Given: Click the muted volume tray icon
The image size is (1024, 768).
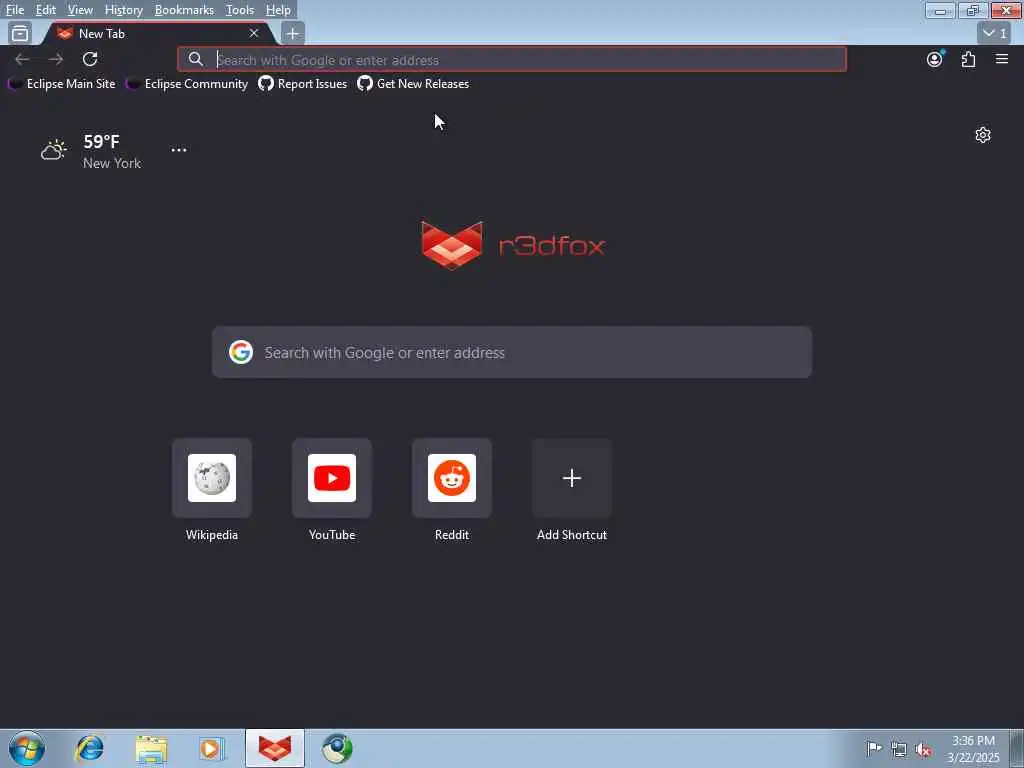Looking at the screenshot, I should [923, 749].
